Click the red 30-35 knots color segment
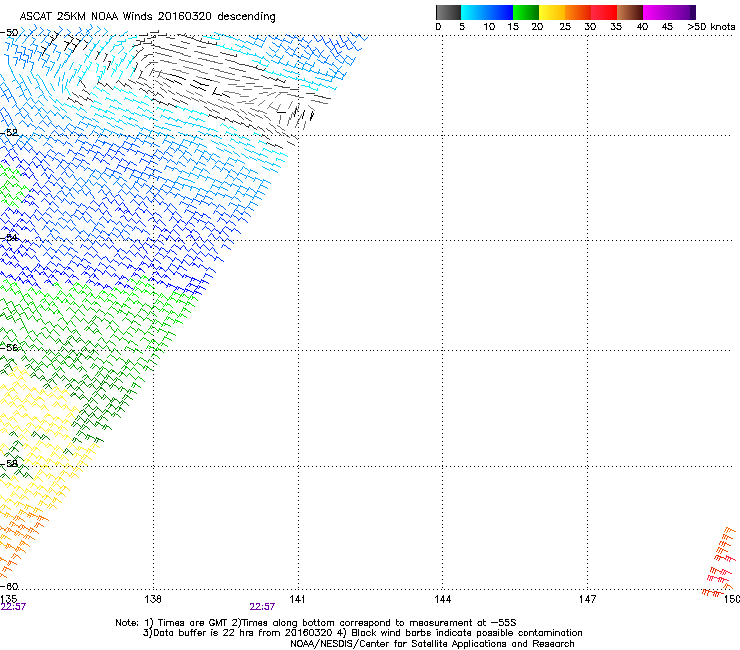The height and width of the screenshot is (650, 740). [x=604, y=12]
